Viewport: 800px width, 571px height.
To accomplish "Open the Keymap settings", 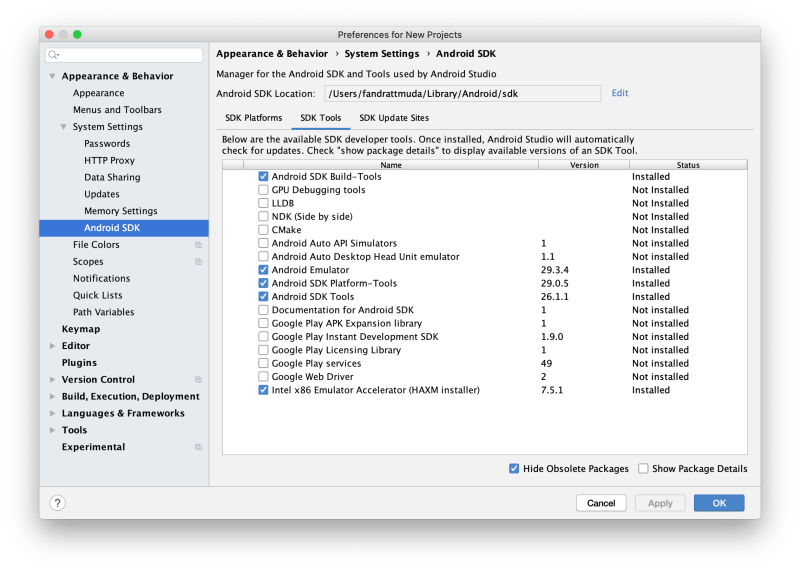I will click(x=81, y=329).
